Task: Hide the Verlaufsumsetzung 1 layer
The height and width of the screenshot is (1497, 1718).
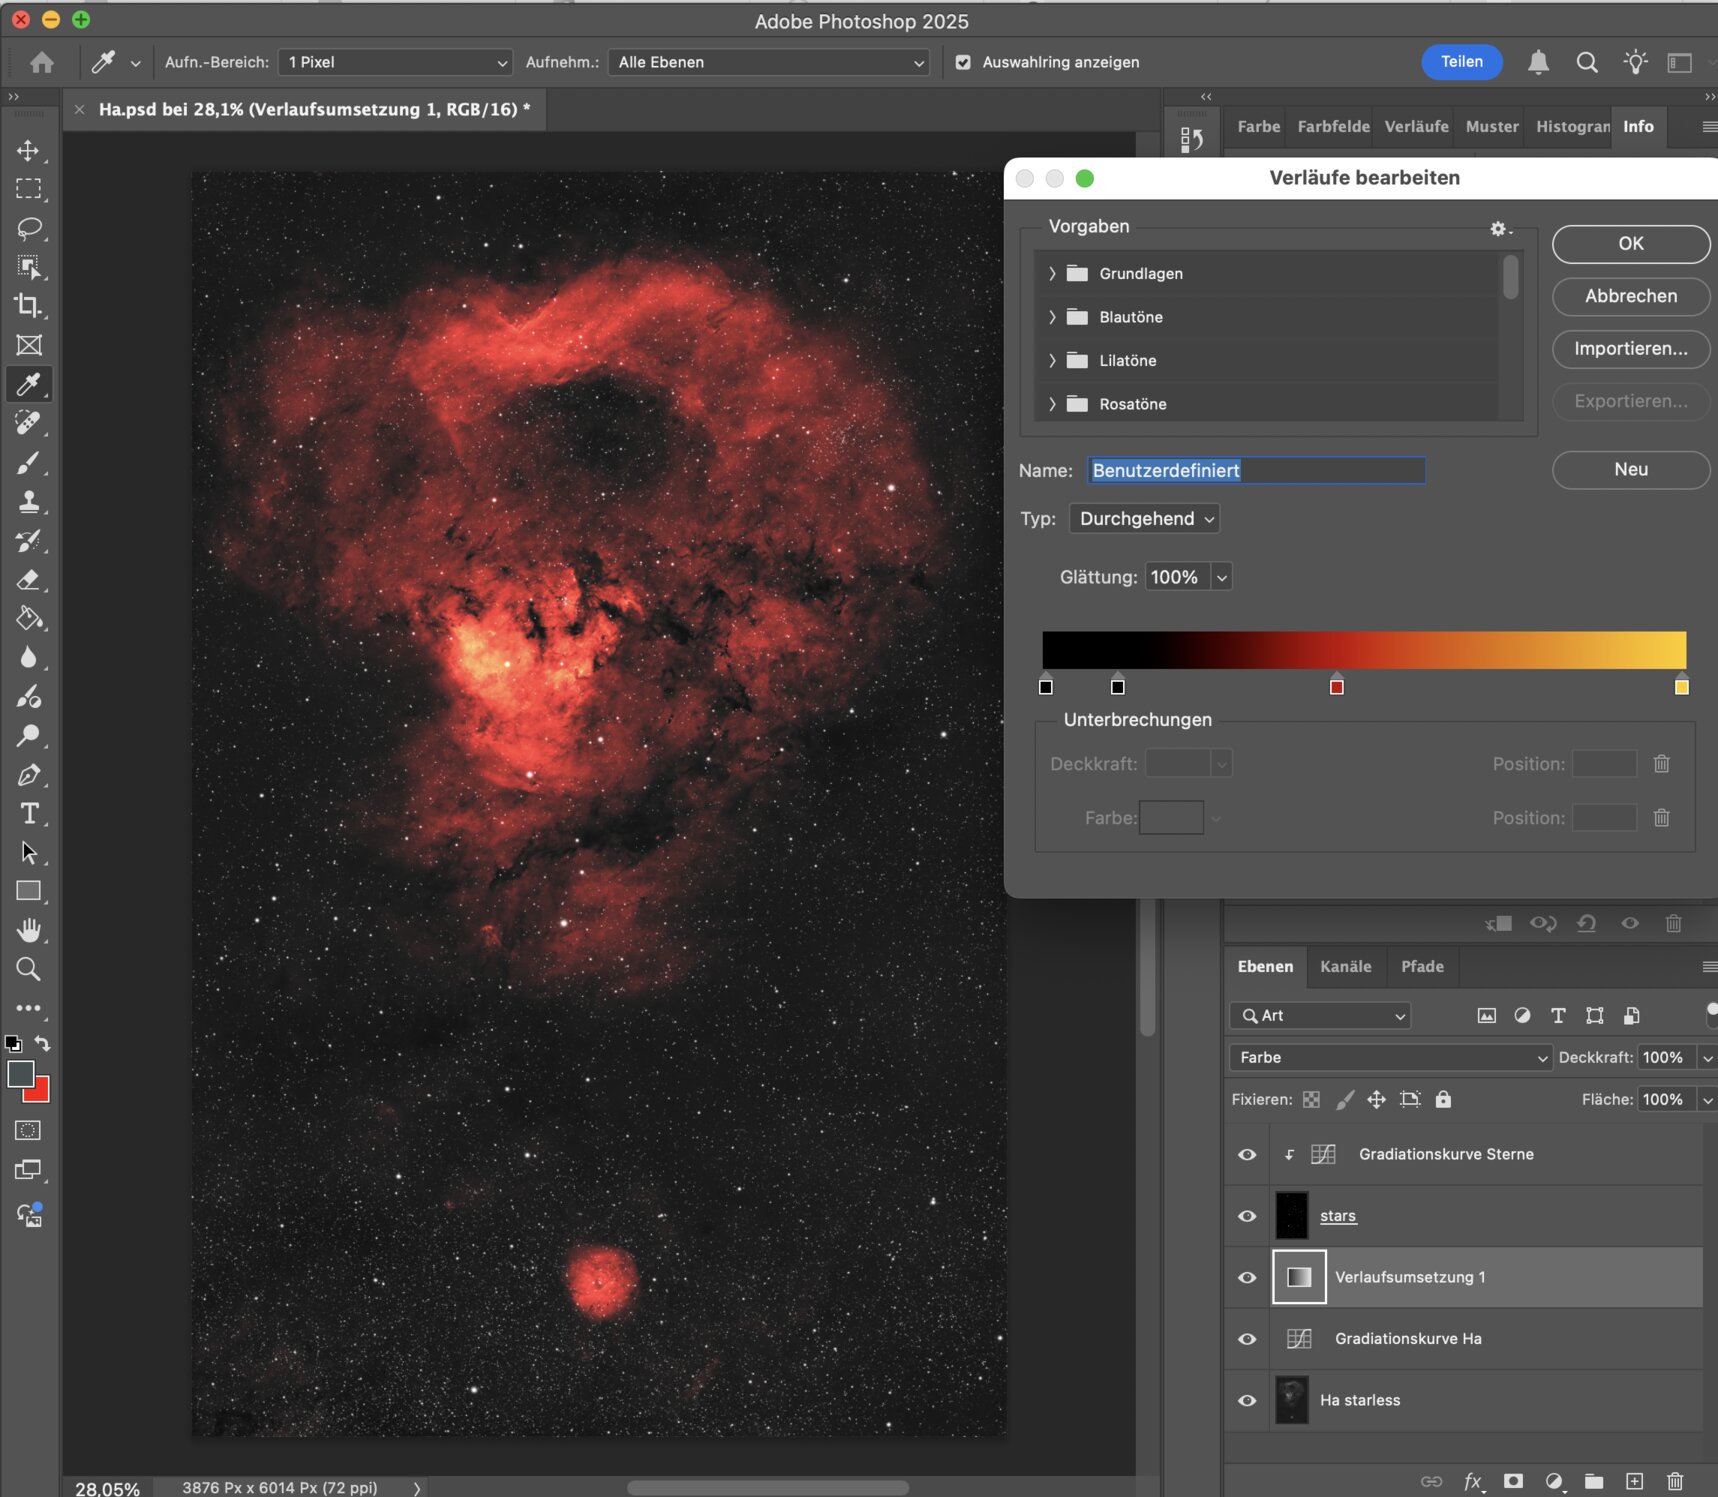Action: pos(1247,1277)
